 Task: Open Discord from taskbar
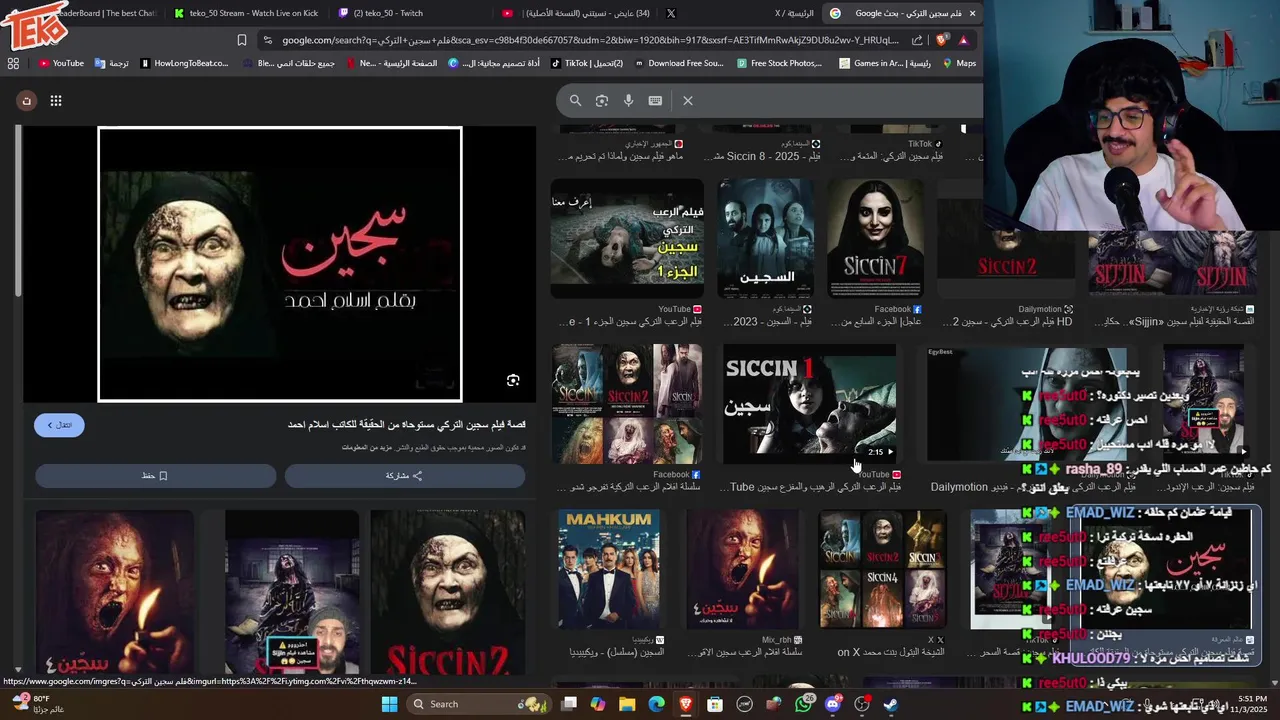point(833,704)
